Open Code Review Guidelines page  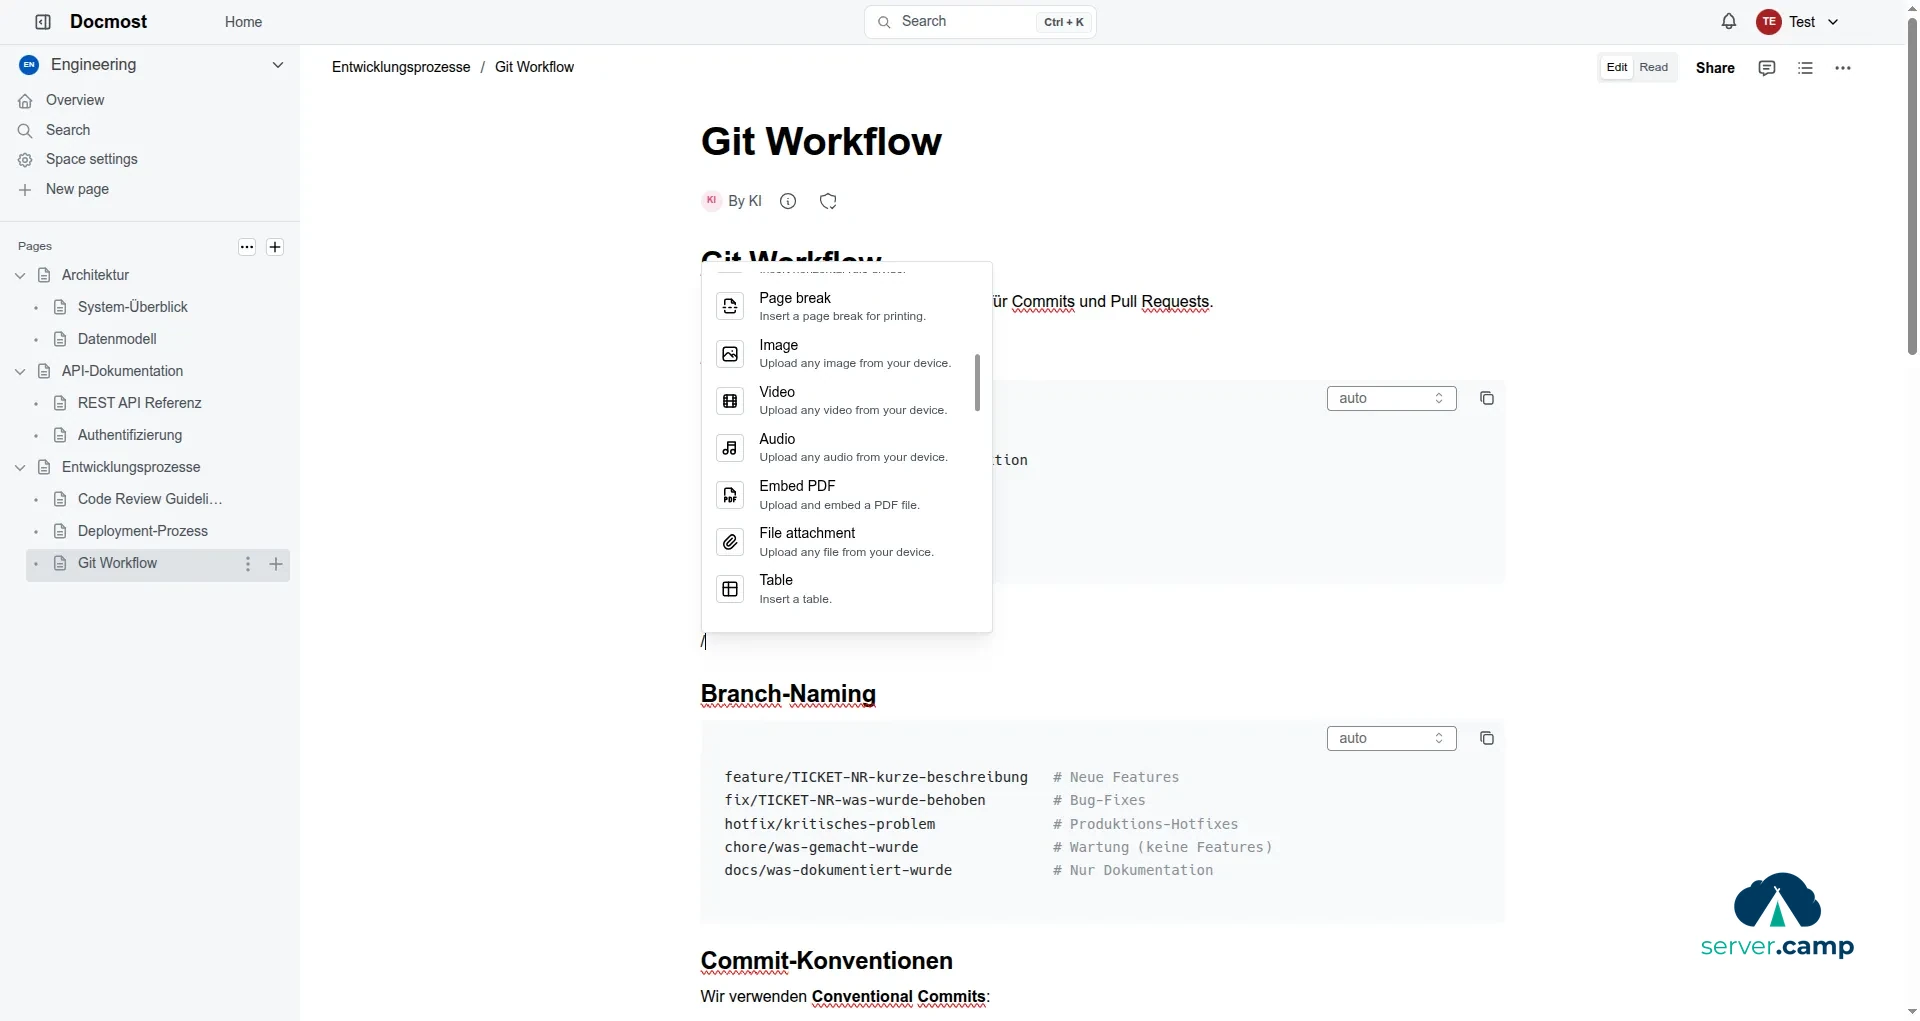(x=150, y=499)
